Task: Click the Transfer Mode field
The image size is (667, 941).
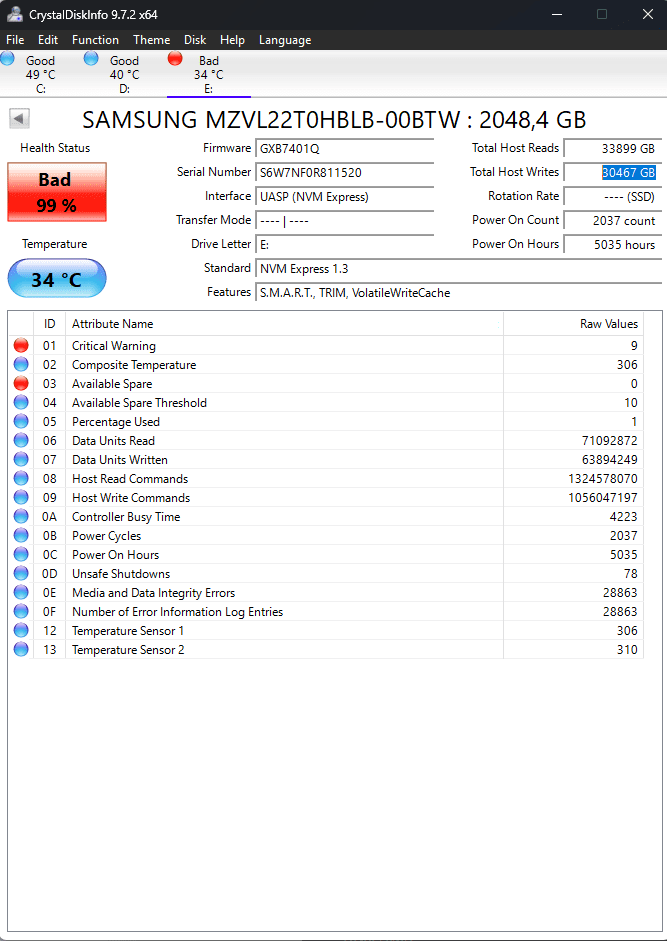Action: tap(345, 221)
